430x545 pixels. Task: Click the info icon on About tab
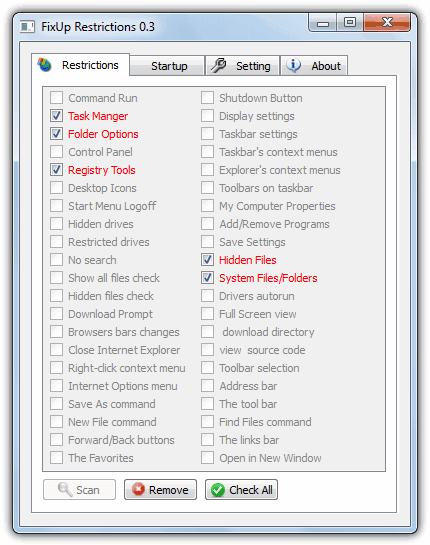coord(294,65)
